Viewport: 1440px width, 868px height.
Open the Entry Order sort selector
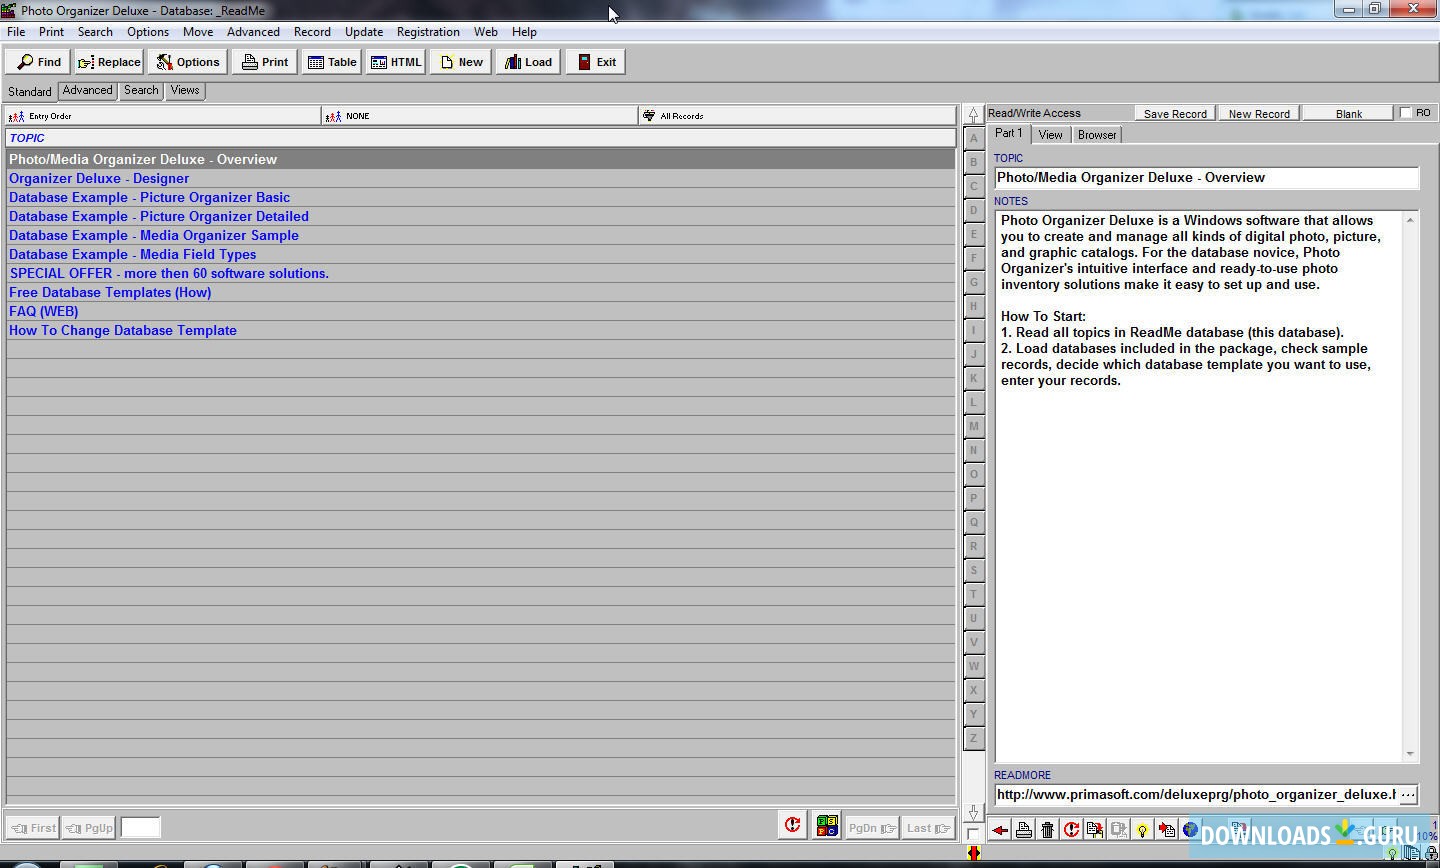[163, 116]
